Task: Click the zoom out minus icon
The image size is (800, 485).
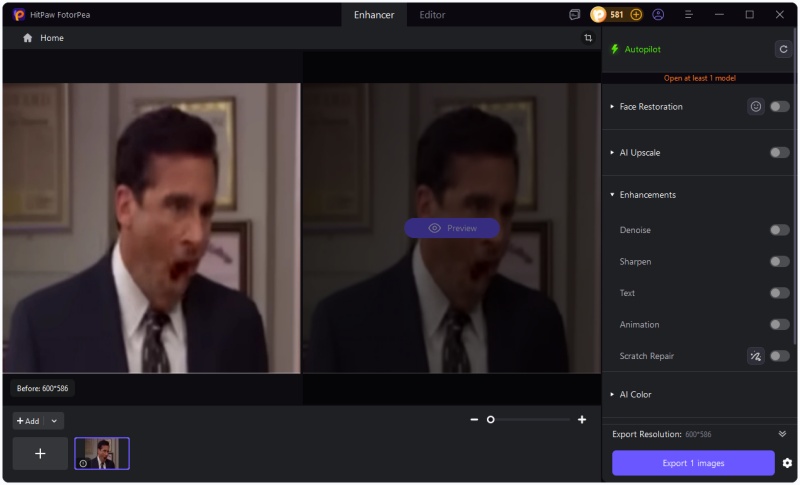Action: point(474,420)
